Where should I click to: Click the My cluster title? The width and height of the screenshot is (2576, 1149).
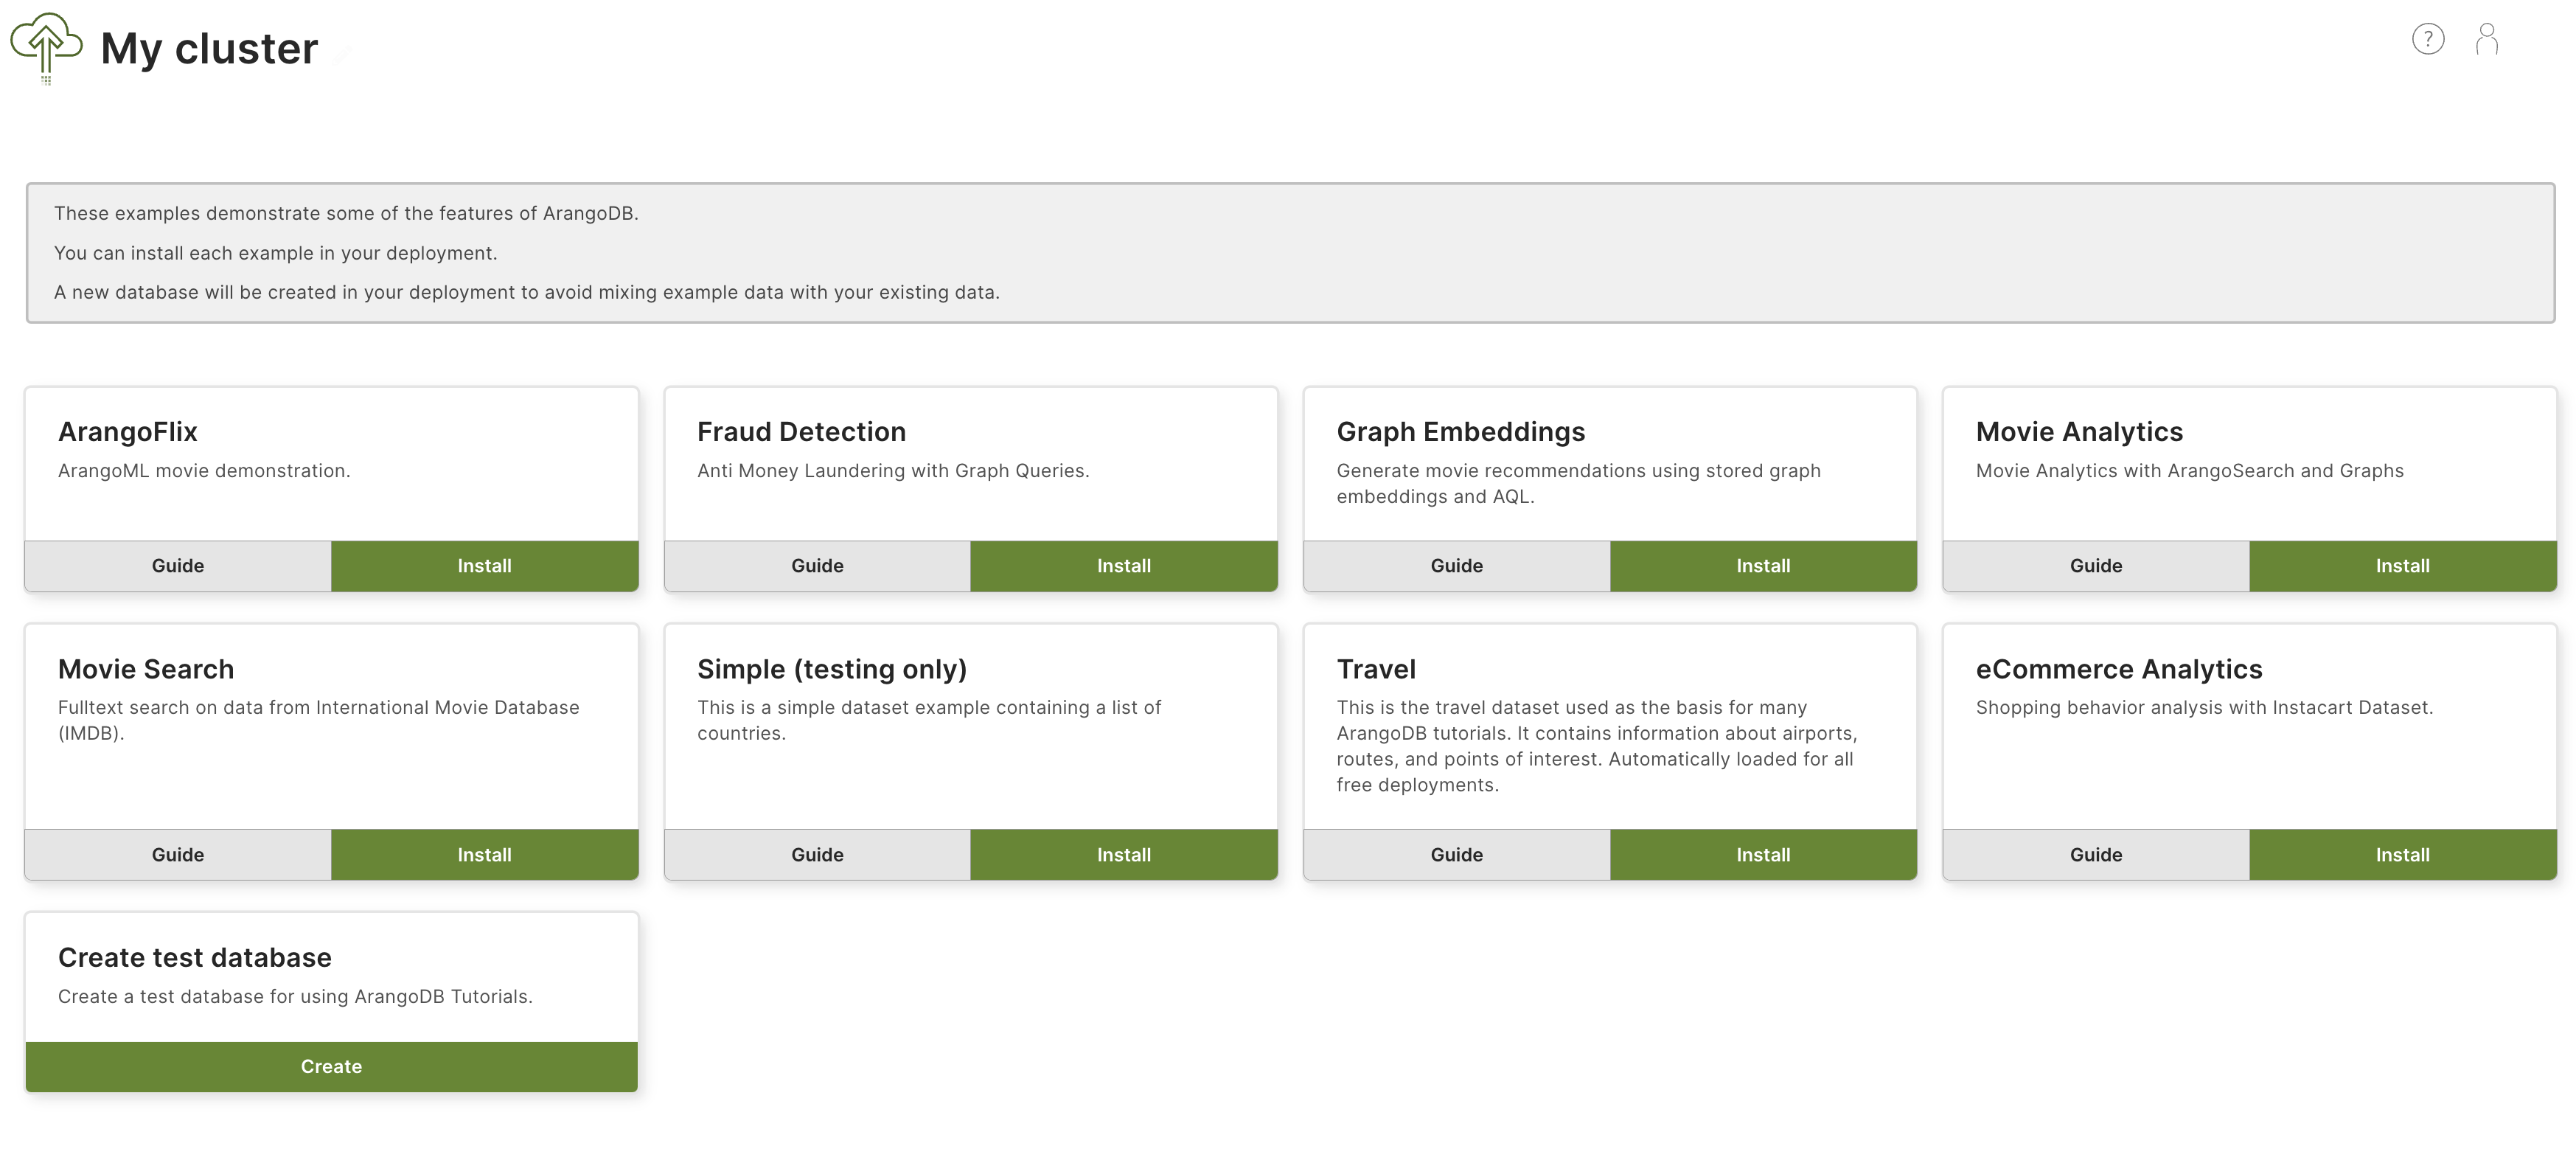(x=209, y=49)
